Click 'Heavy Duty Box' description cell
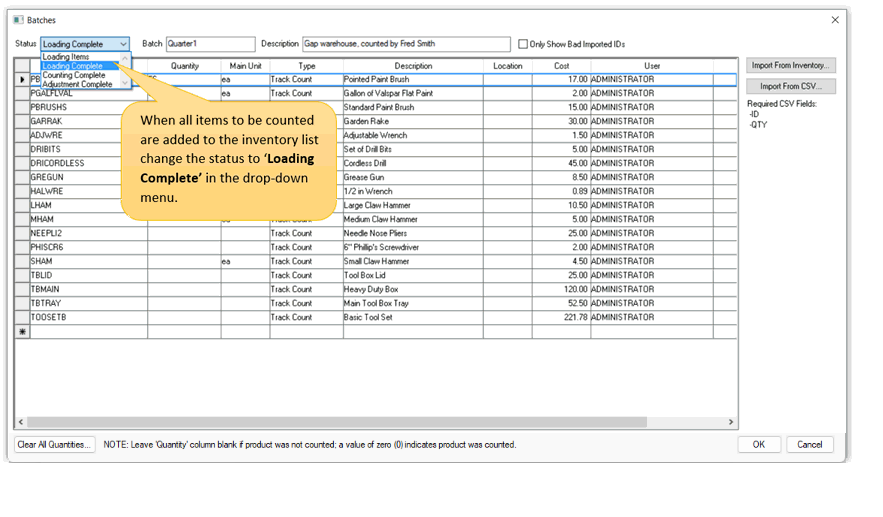The image size is (883, 517). tap(413, 289)
